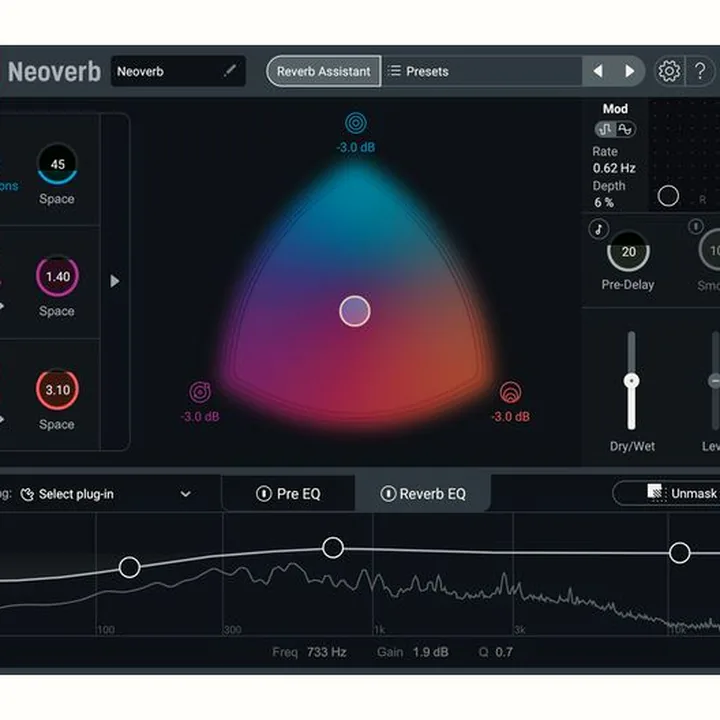Click the Dry/Wet slider handle
The width and height of the screenshot is (720, 720).
[x=631, y=381]
